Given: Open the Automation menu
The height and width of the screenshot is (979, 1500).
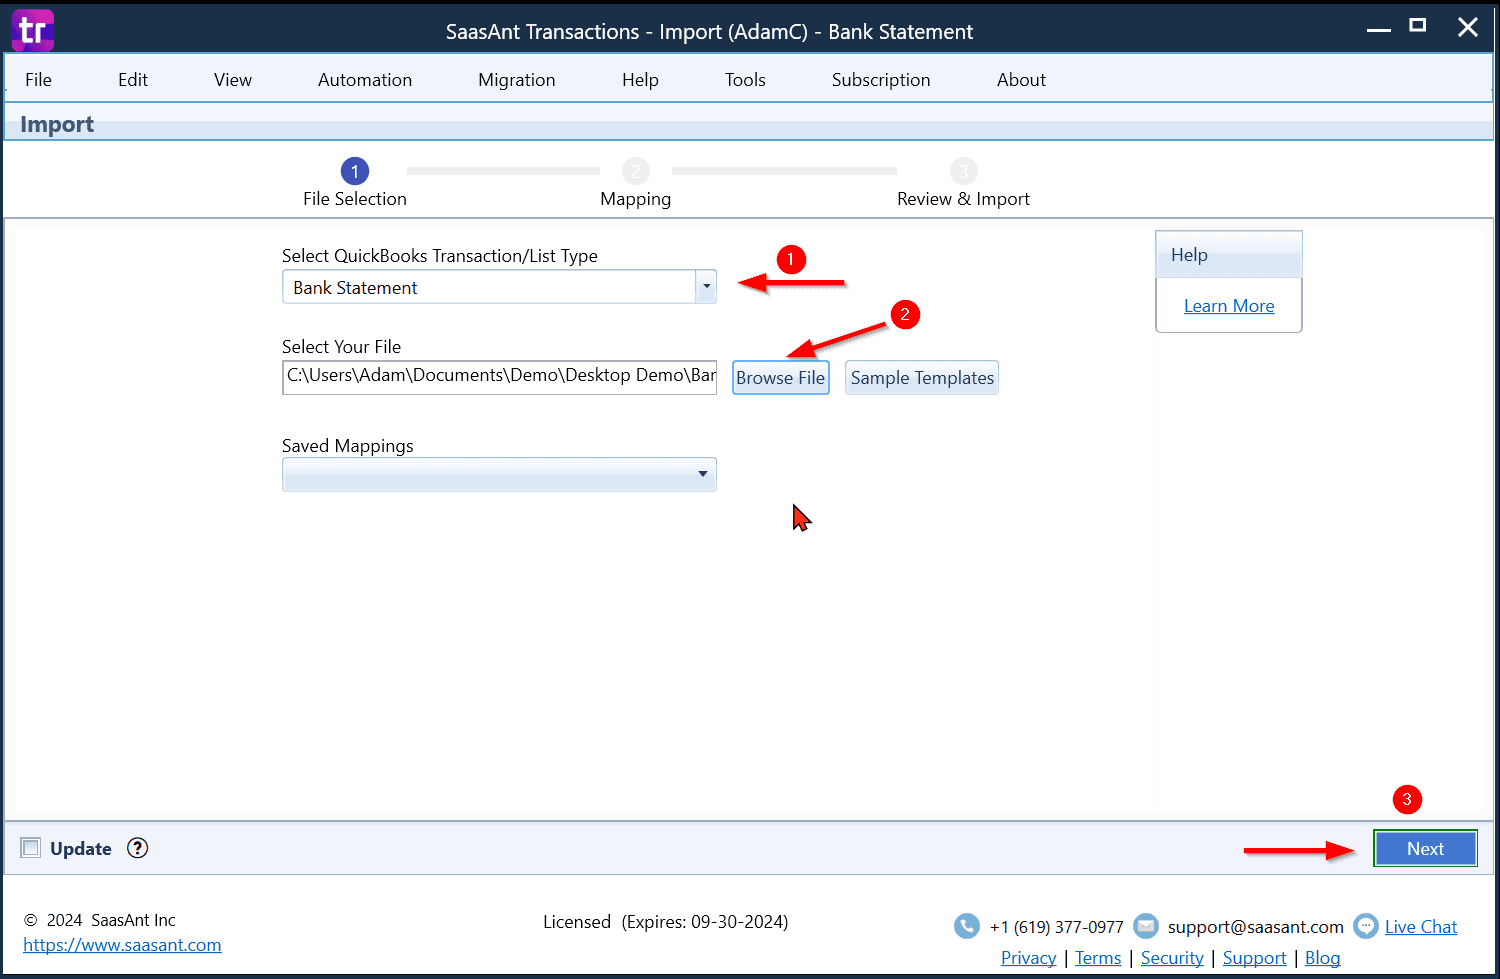Looking at the screenshot, I should coord(365,80).
